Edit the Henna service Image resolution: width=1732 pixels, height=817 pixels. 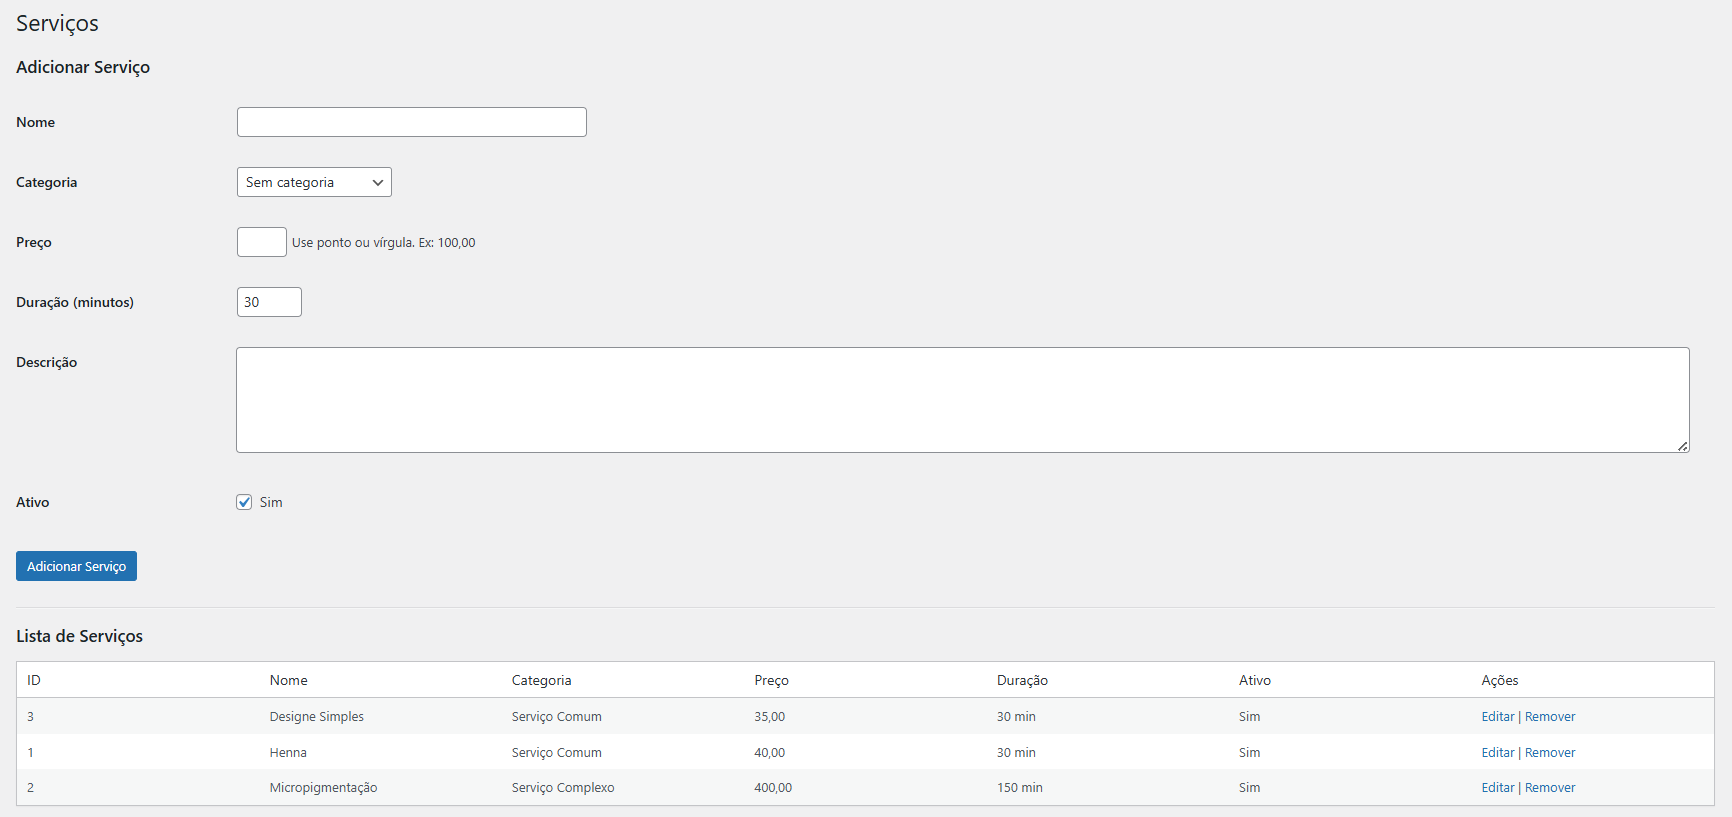point(1497,753)
